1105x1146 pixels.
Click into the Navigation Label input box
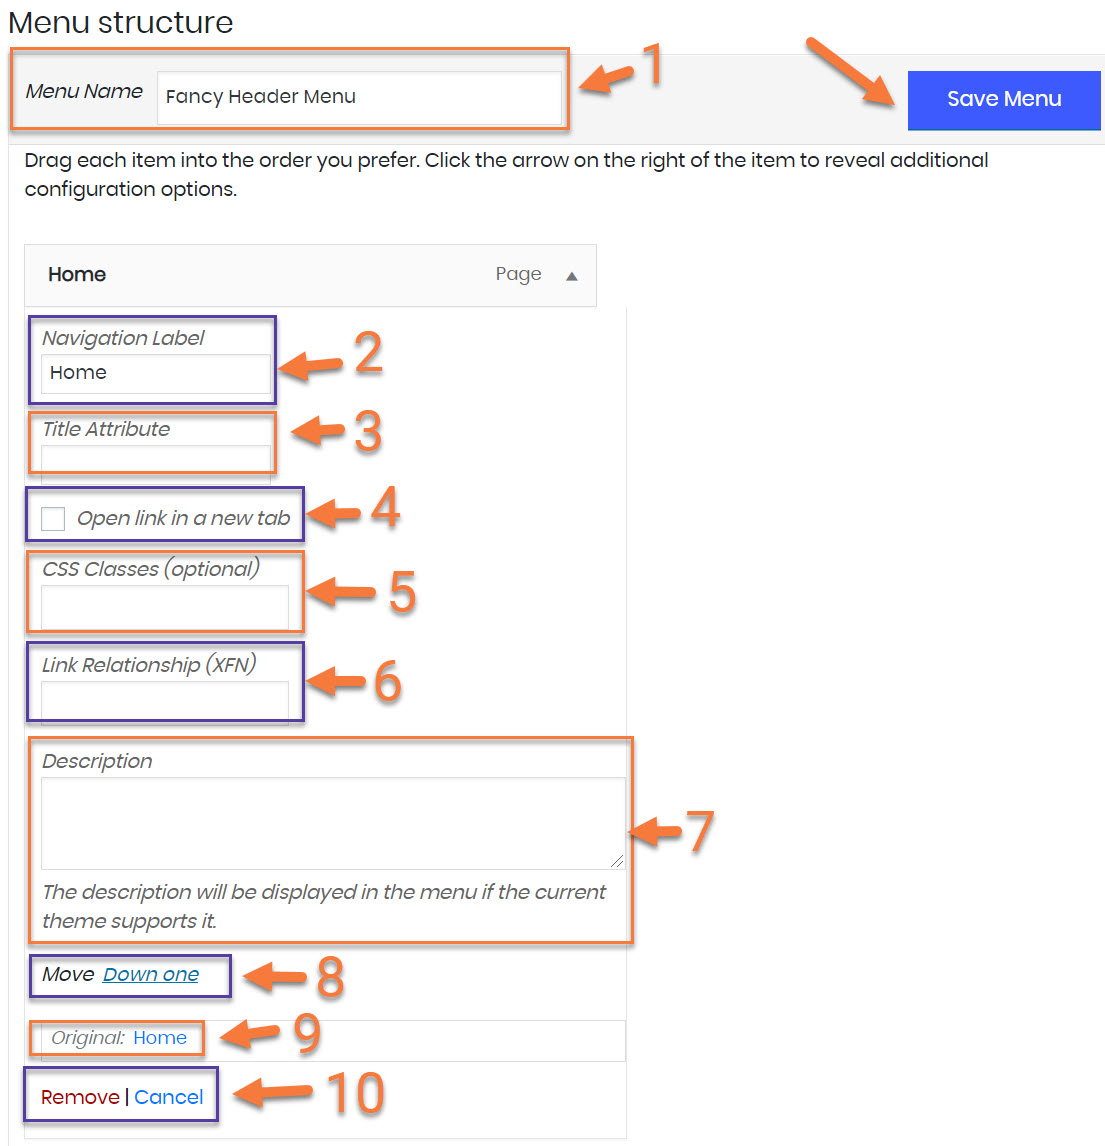tap(155, 373)
